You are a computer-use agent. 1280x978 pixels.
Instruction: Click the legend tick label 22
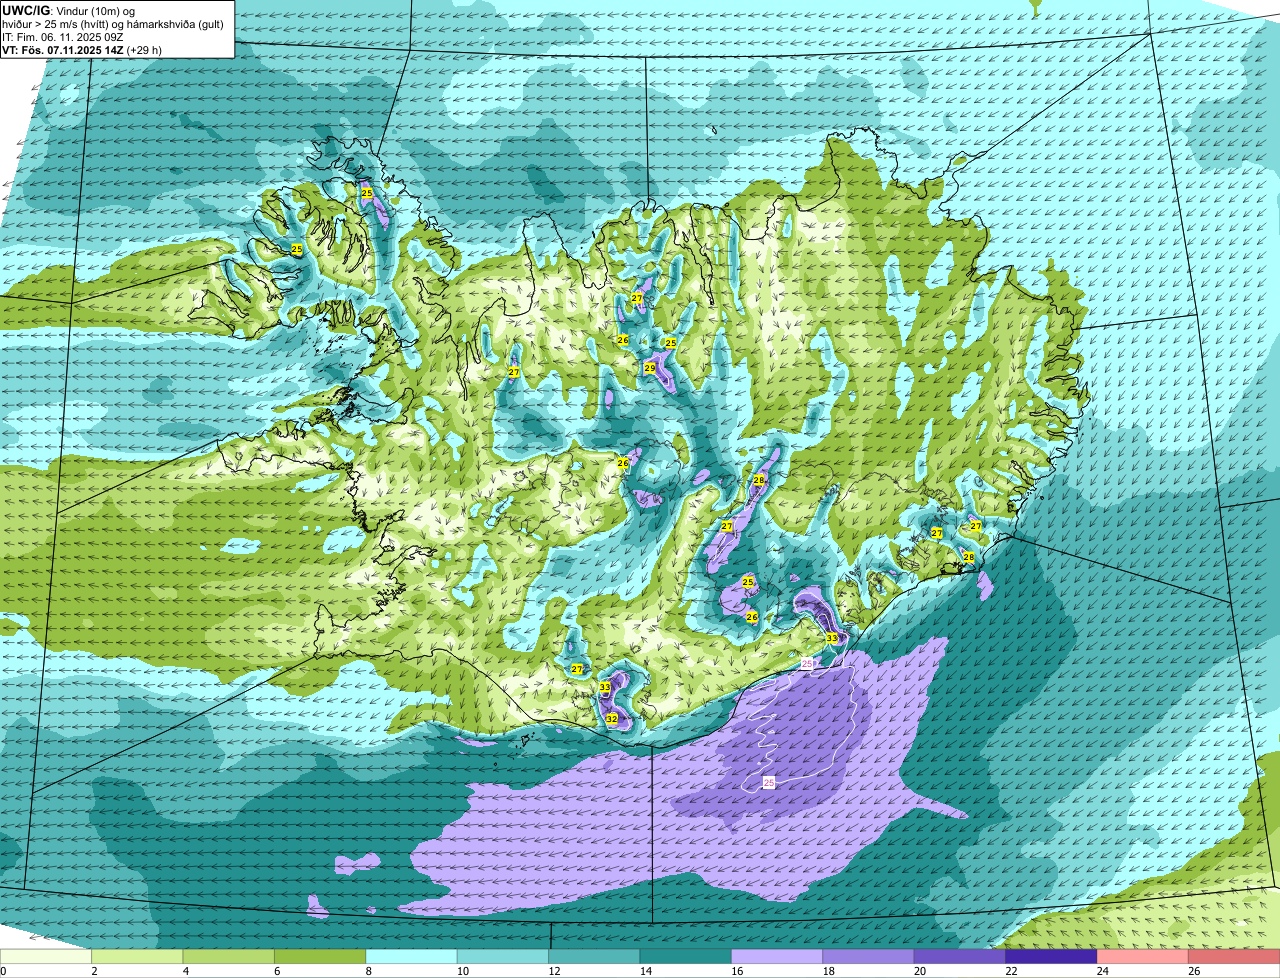[x=1012, y=971]
